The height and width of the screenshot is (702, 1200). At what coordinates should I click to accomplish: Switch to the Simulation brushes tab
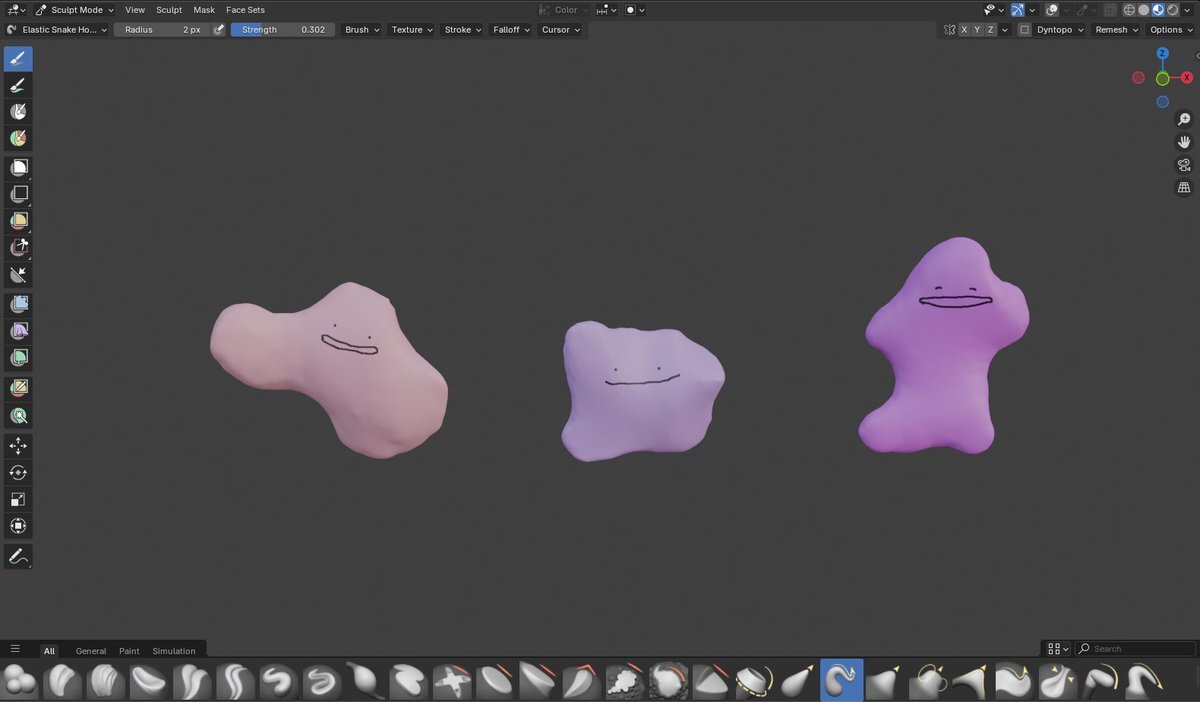click(x=174, y=651)
